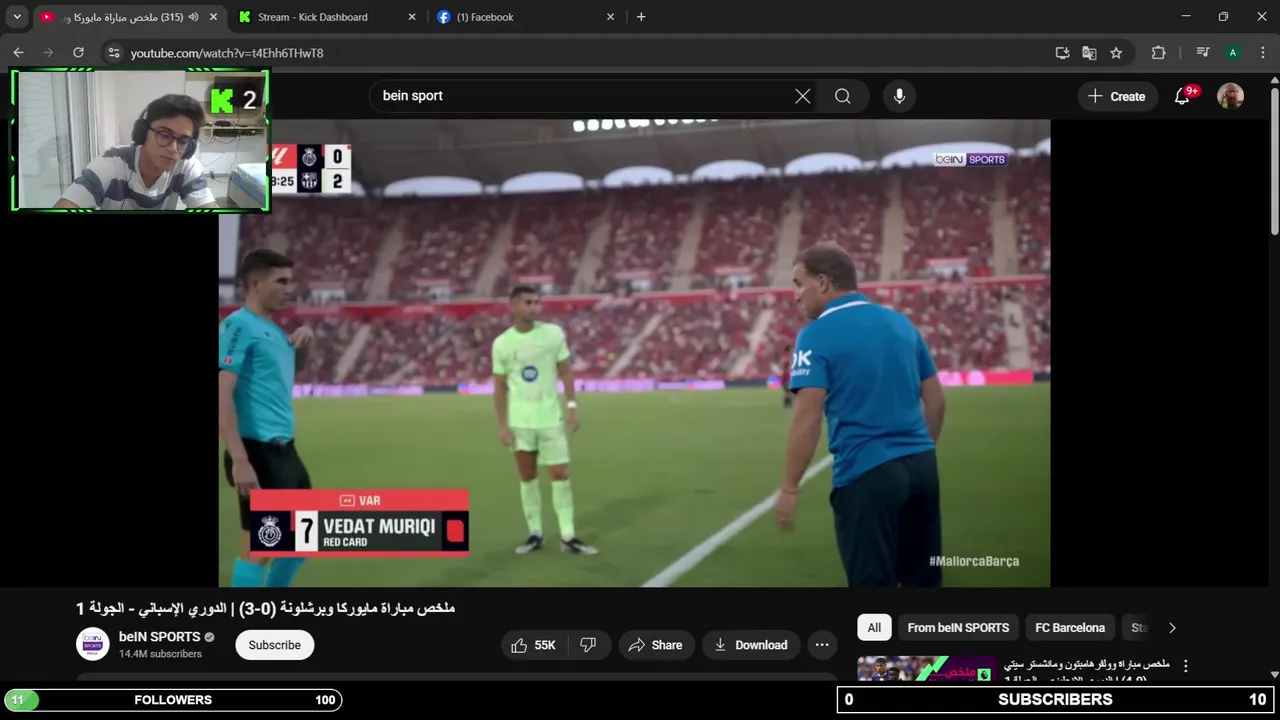Close the Facebook tab

point(611,17)
